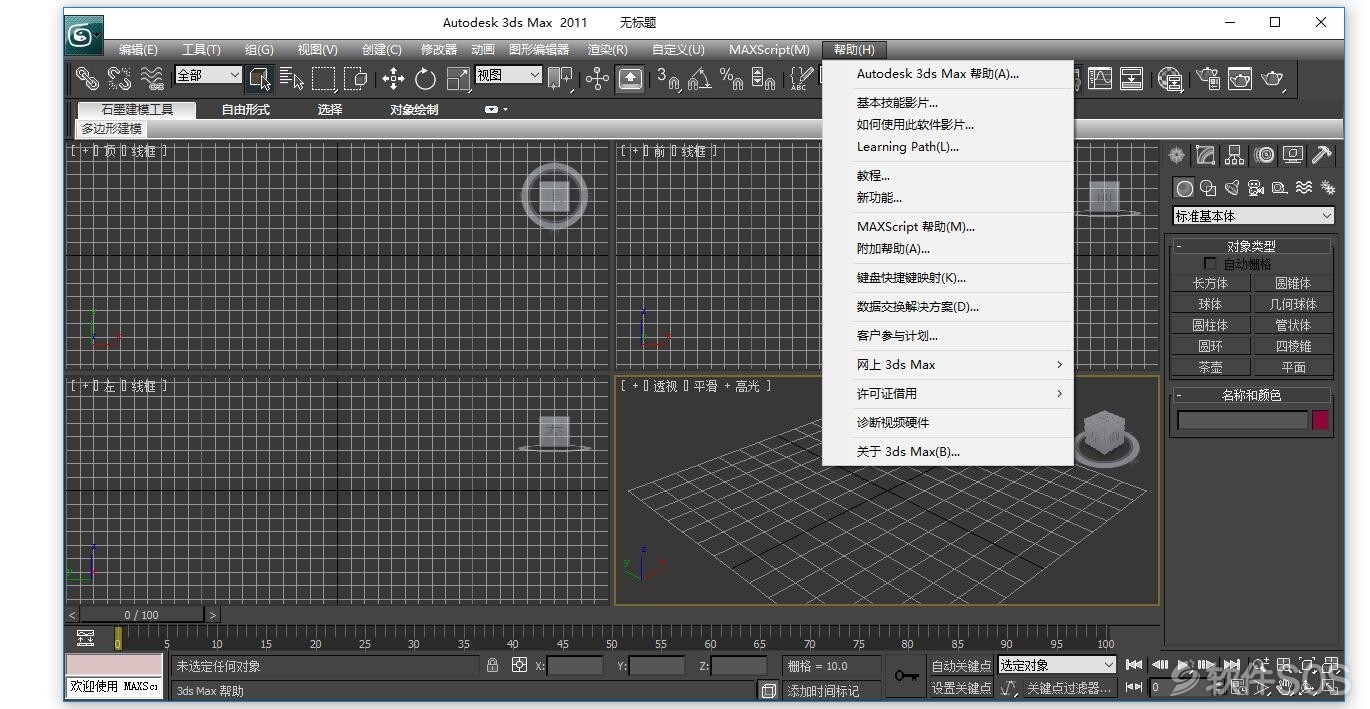This screenshot has height=709, width=1370.
Task: Switch to the Modify command panel
Action: pyautogui.click(x=1206, y=155)
